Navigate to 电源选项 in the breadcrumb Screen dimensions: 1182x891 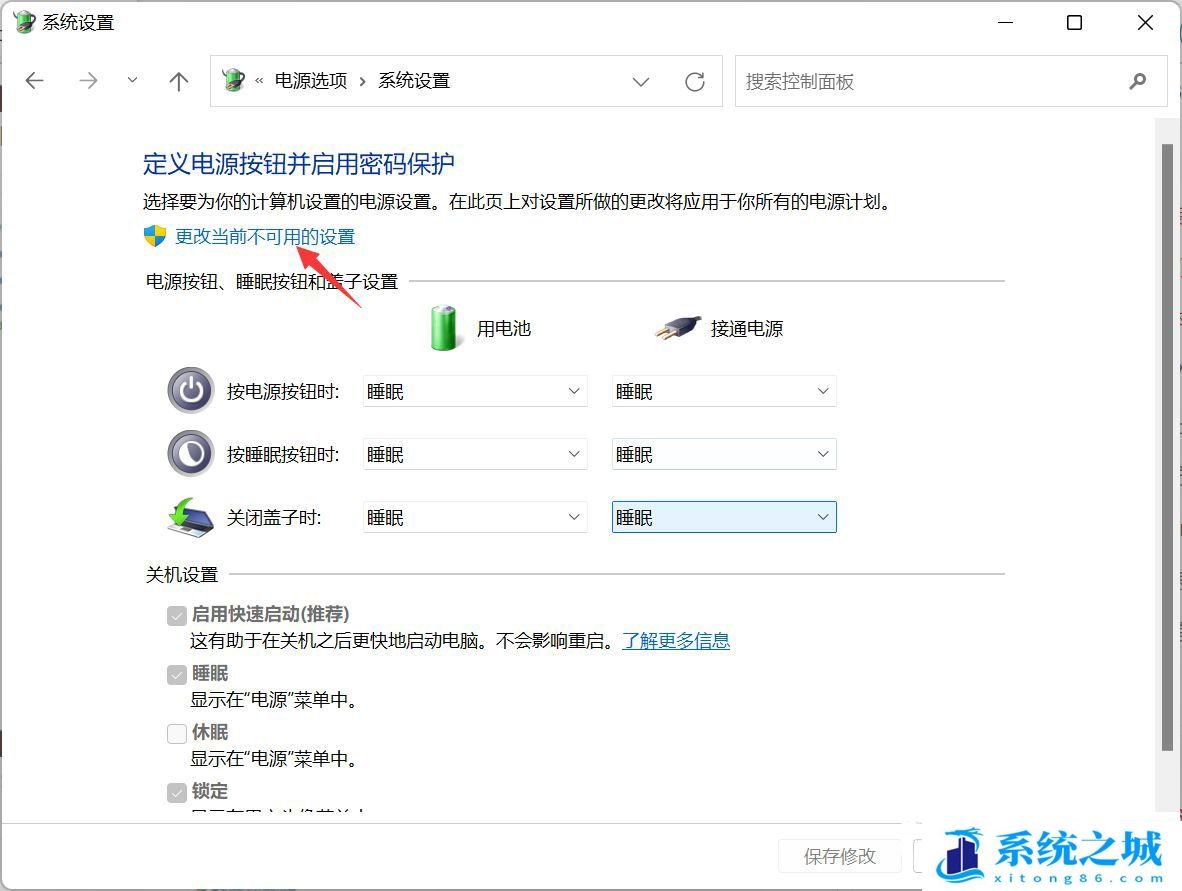(310, 81)
